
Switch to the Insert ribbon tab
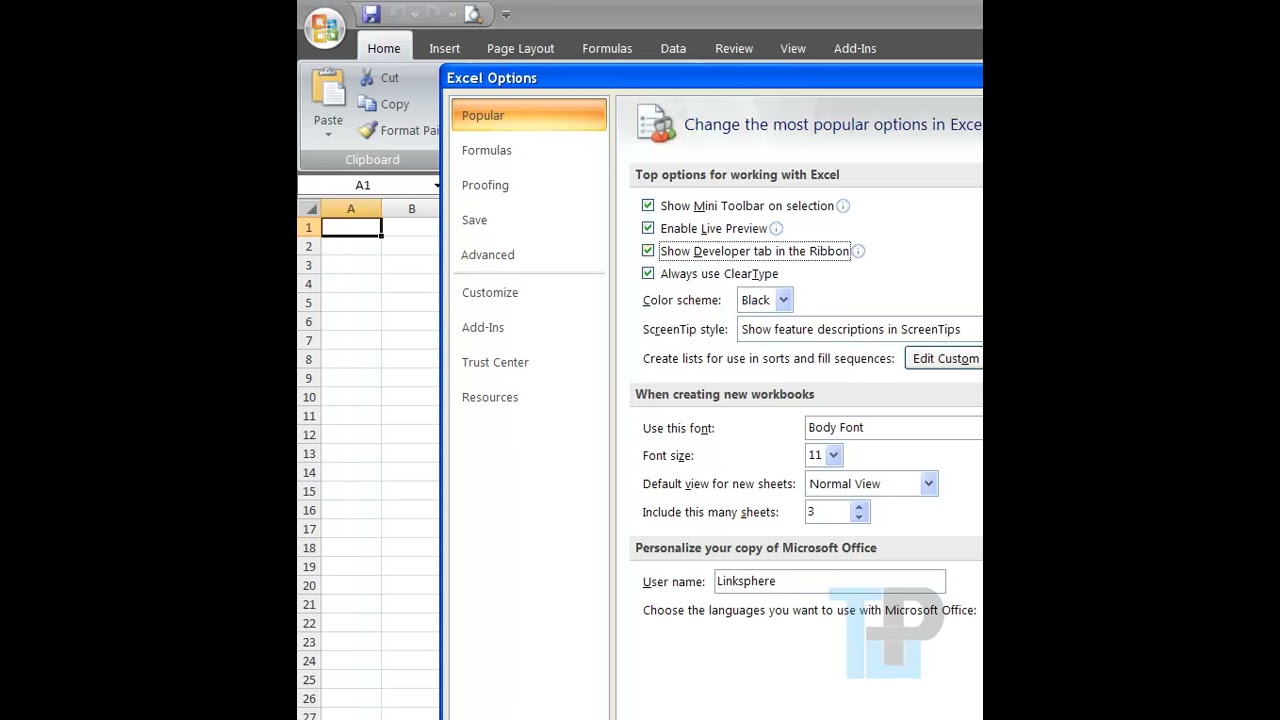[x=445, y=48]
